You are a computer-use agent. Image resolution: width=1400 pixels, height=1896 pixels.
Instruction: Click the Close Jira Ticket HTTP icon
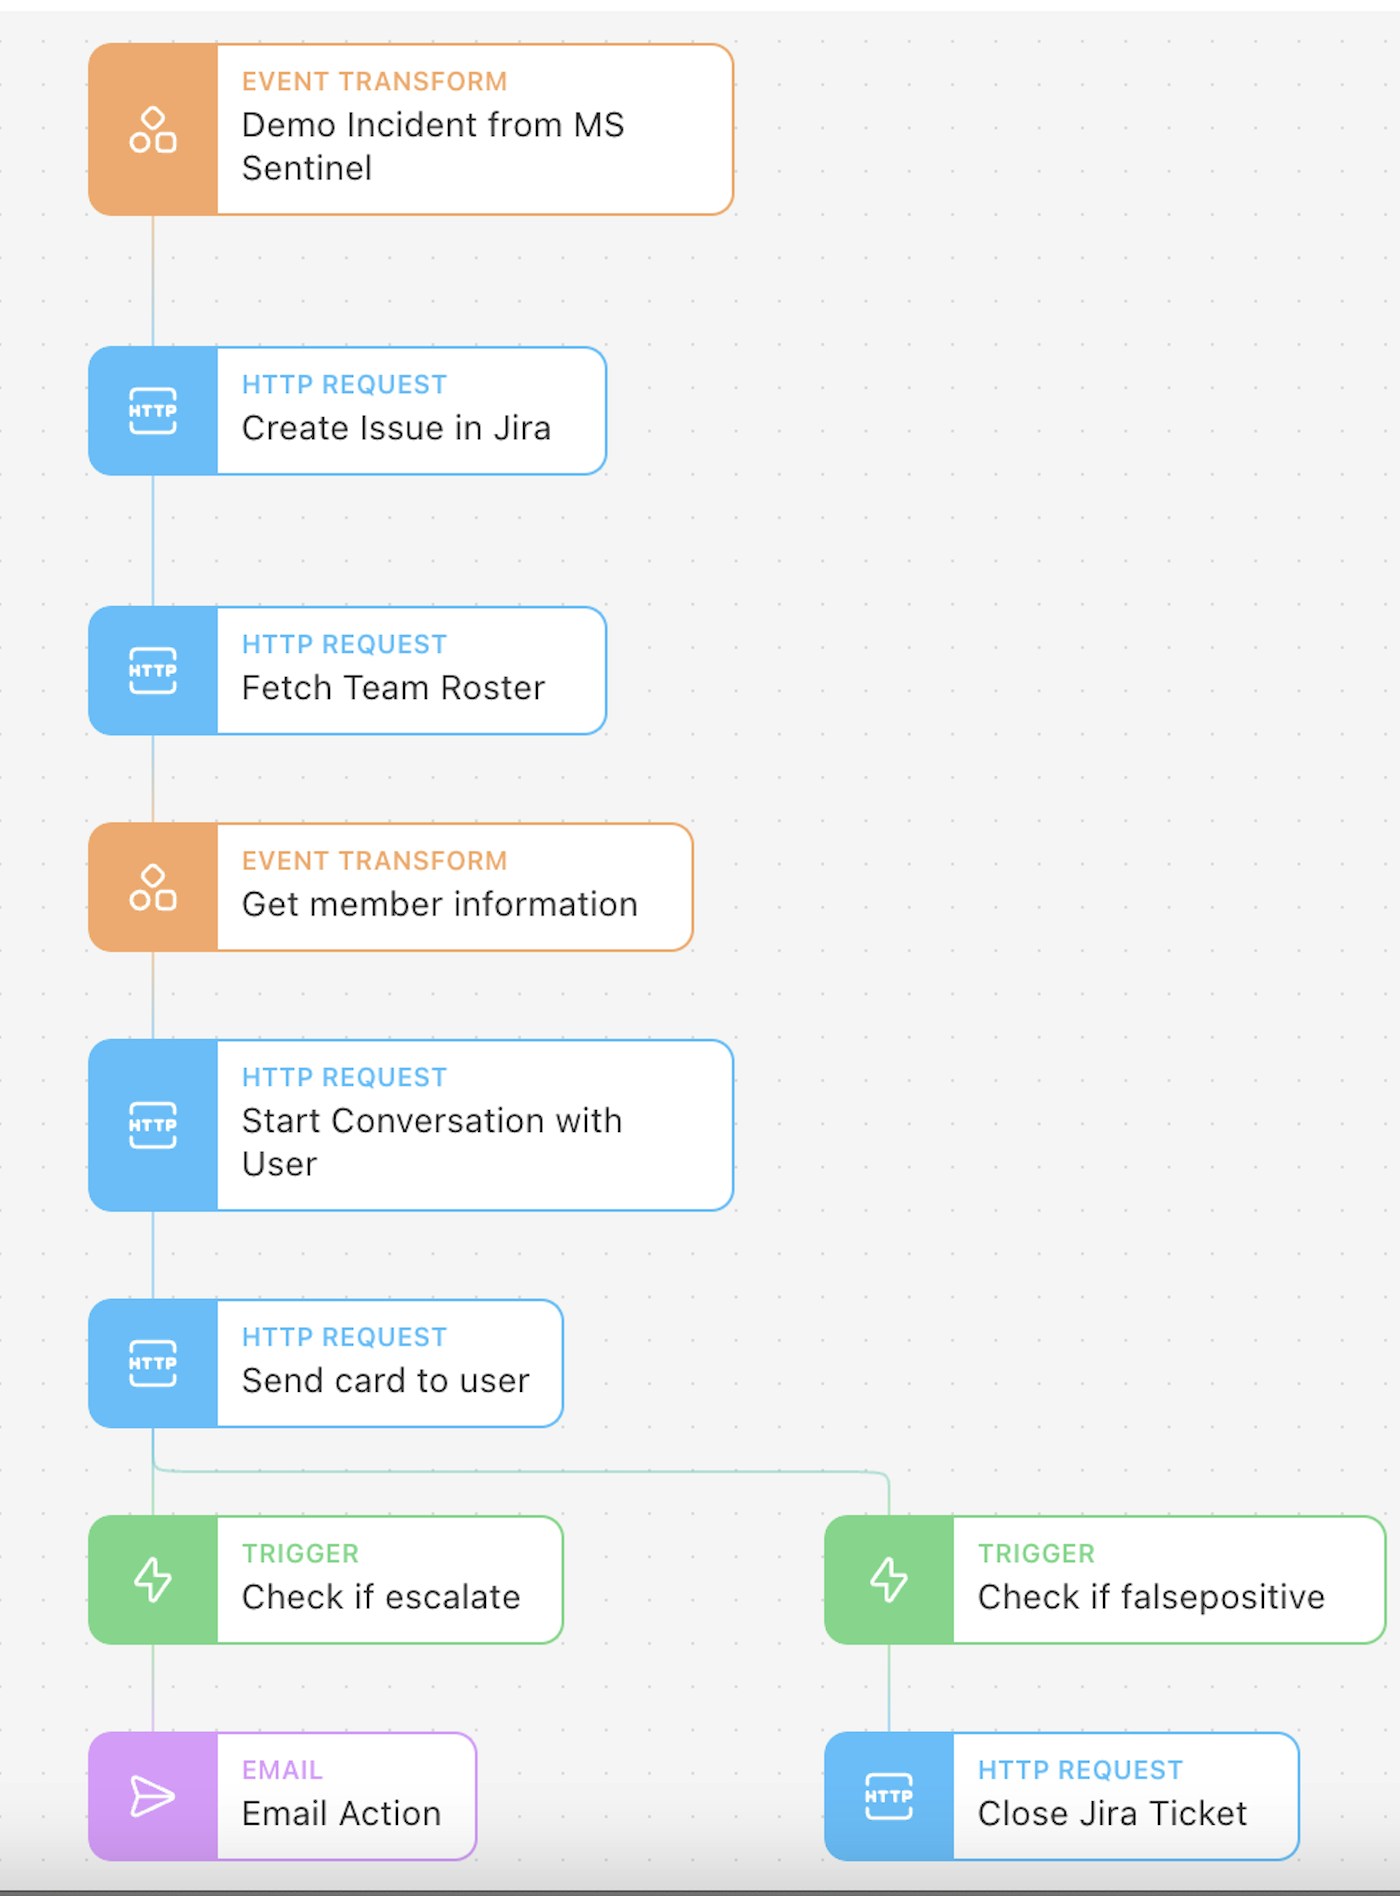click(x=889, y=1796)
